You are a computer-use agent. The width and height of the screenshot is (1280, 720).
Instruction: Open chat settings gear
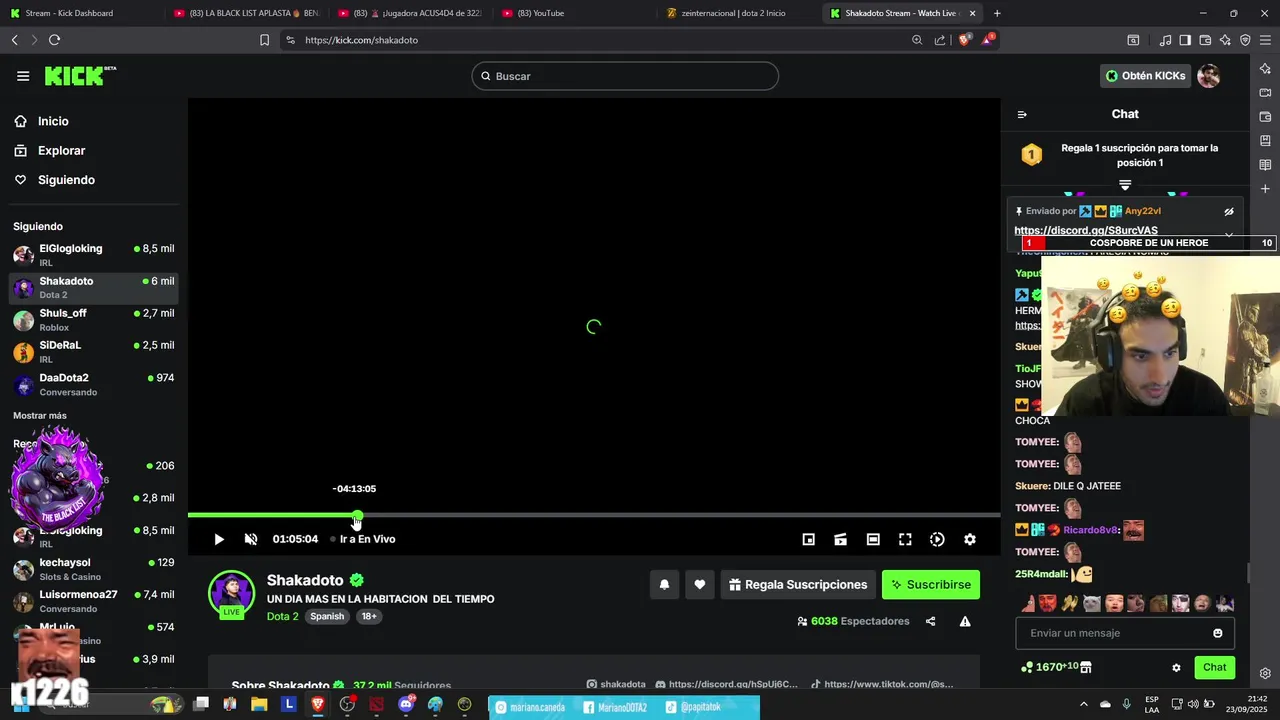[x=1176, y=668]
